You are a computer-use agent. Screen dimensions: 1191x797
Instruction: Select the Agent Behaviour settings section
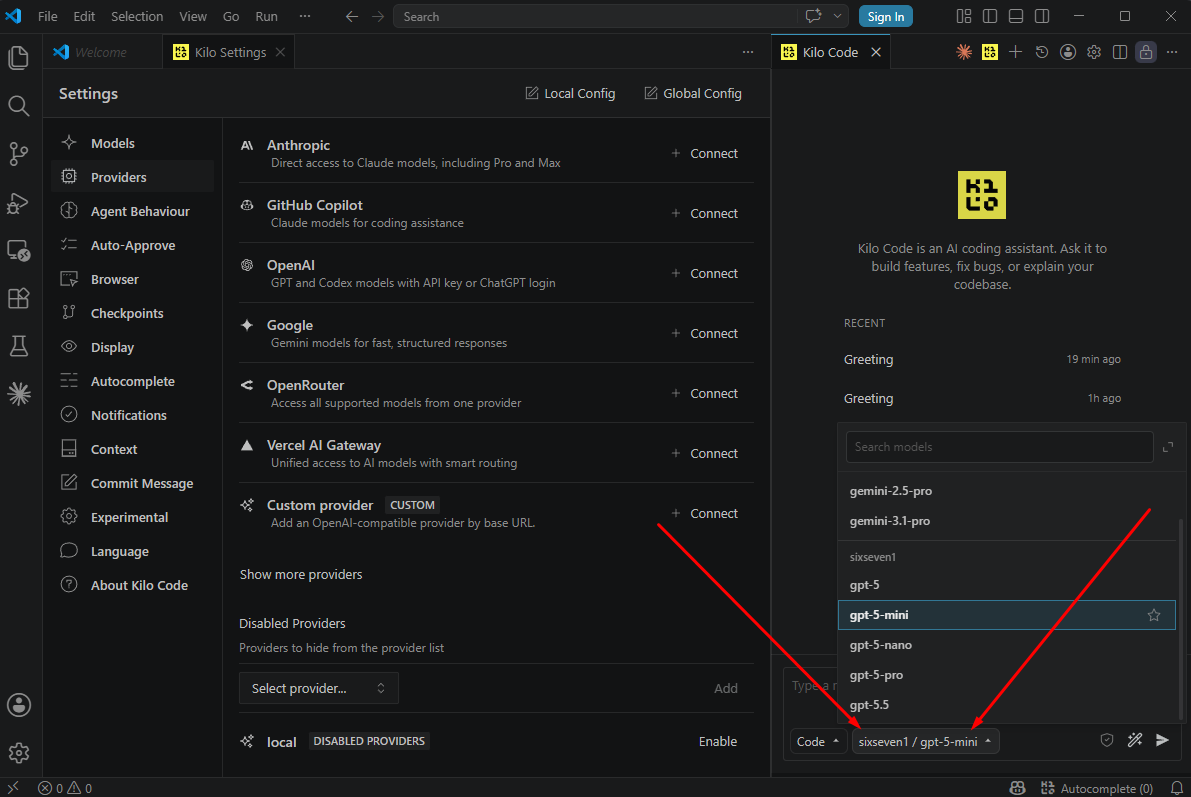tap(132, 211)
